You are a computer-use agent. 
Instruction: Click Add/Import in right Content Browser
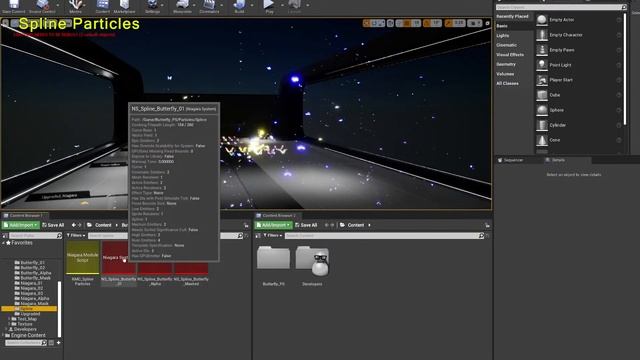coord(273,225)
